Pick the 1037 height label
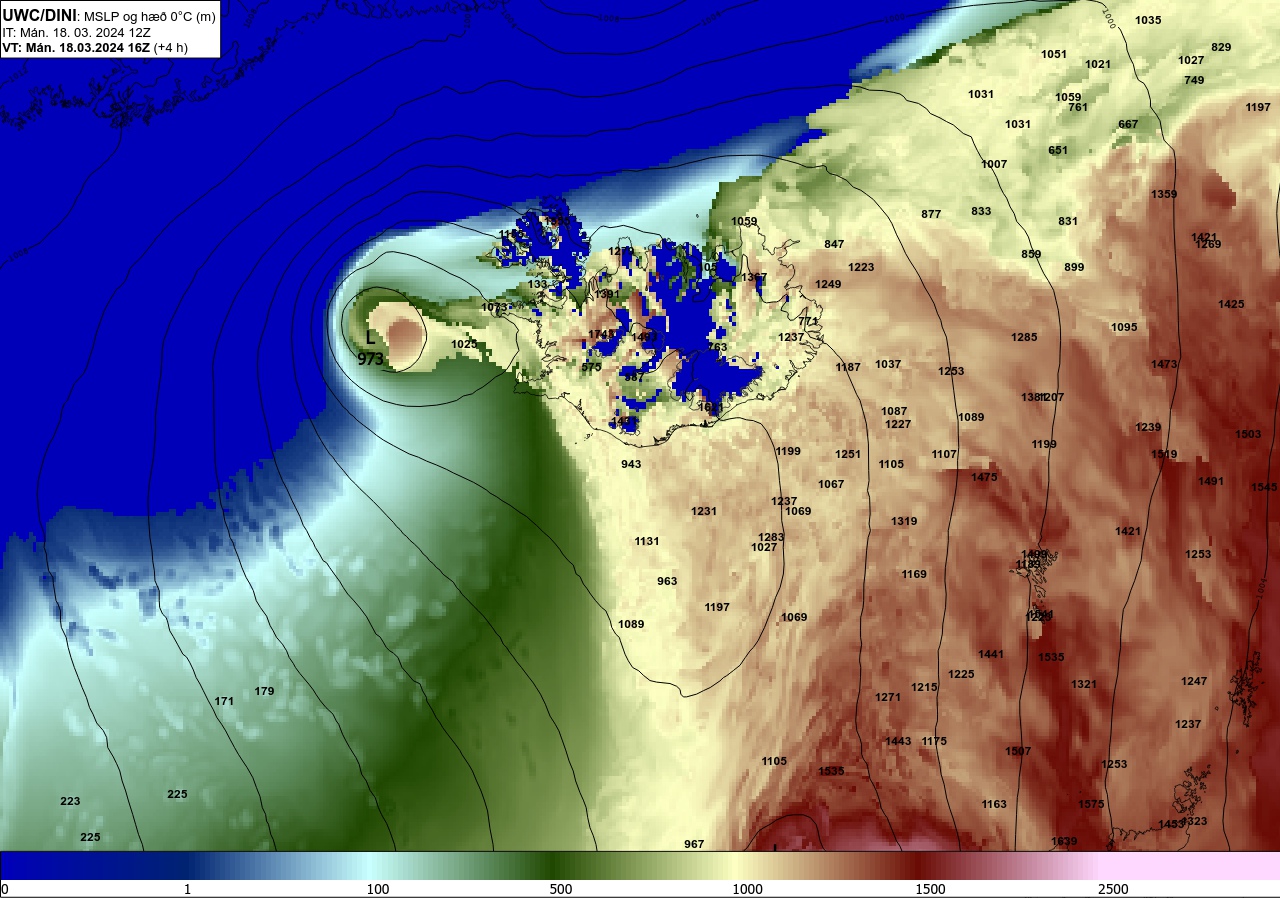This screenshot has width=1280, height=898. point(888,364)
